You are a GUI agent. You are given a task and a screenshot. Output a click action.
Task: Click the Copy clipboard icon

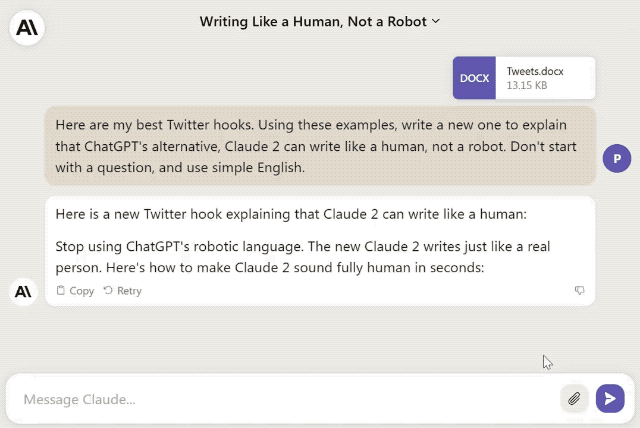pos(62,291)
